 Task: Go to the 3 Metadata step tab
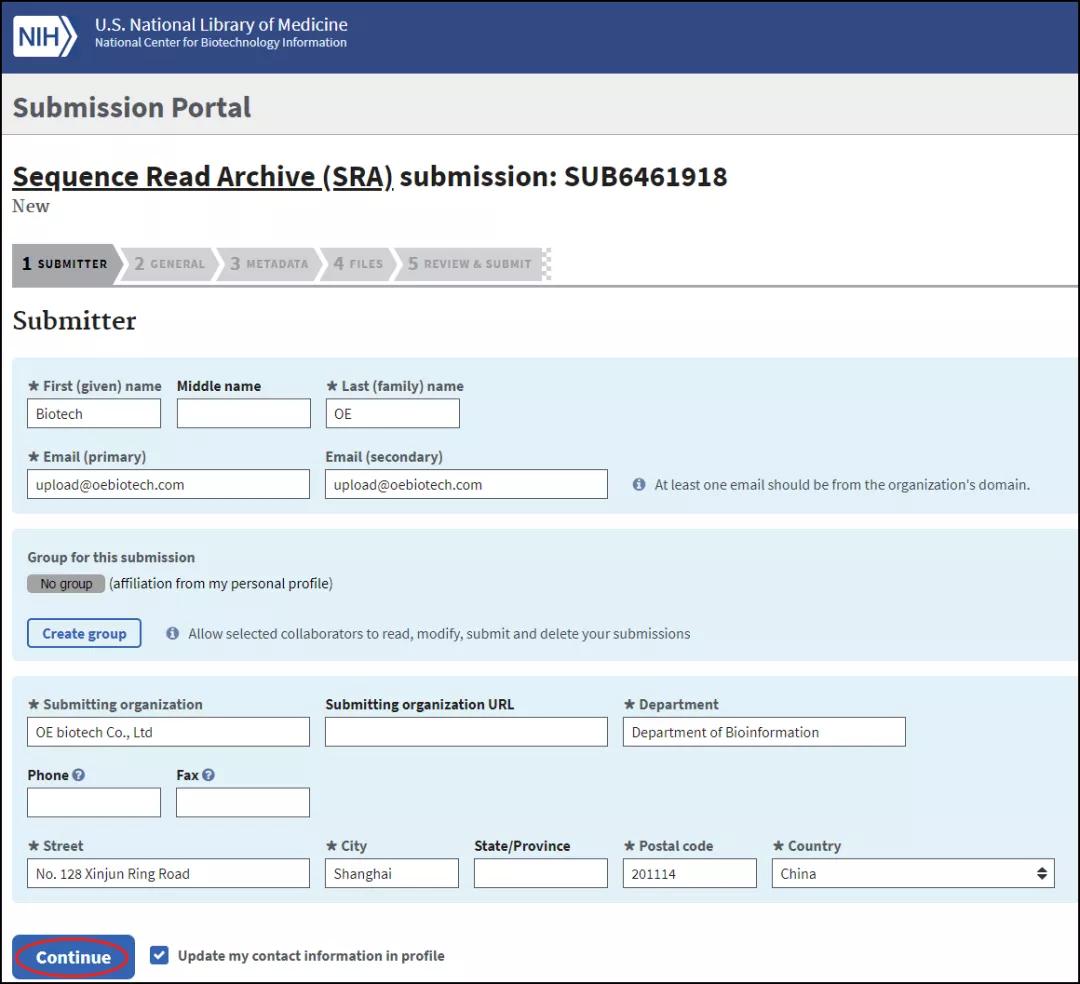[269, 264]
